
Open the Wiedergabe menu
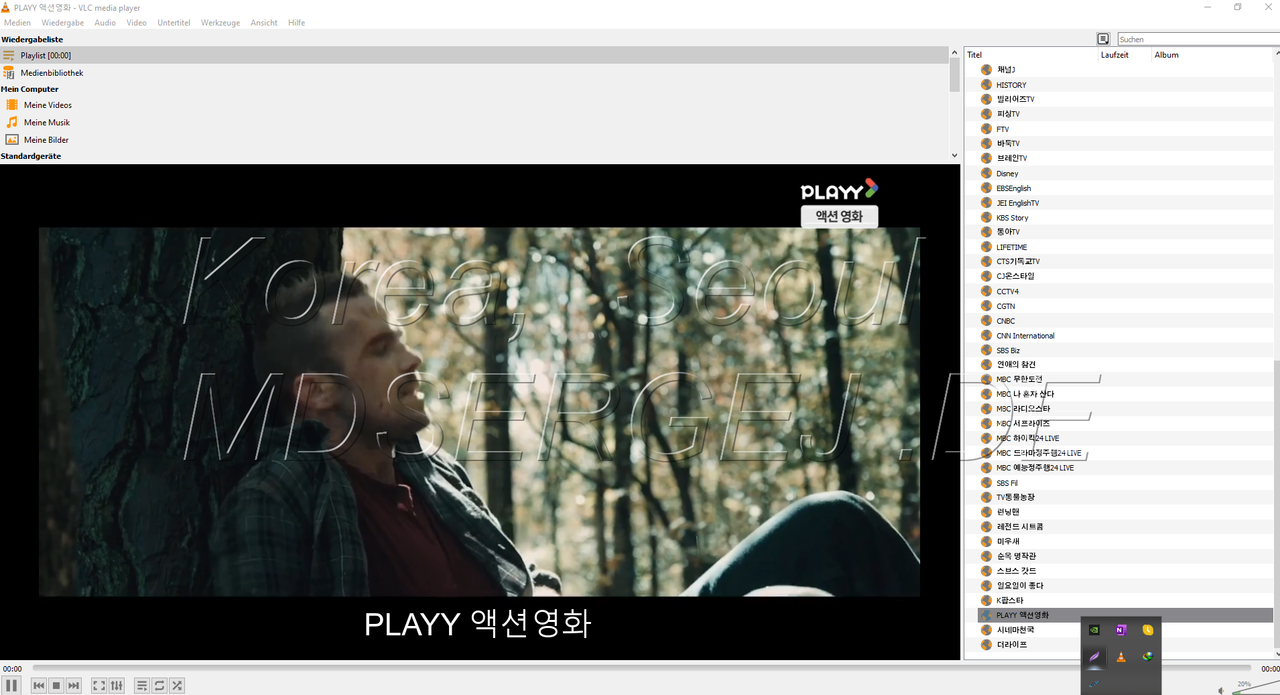[63, 22]
